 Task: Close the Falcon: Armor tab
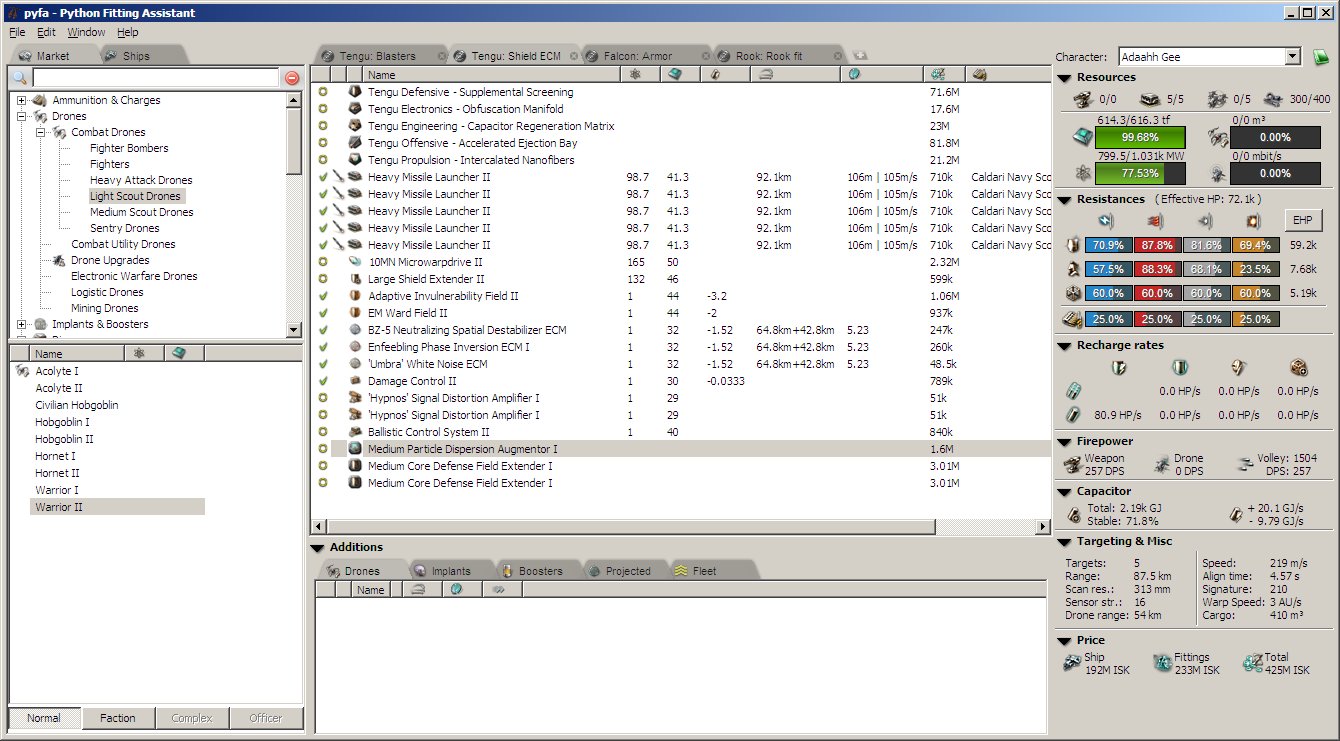[x=706, y=56]
